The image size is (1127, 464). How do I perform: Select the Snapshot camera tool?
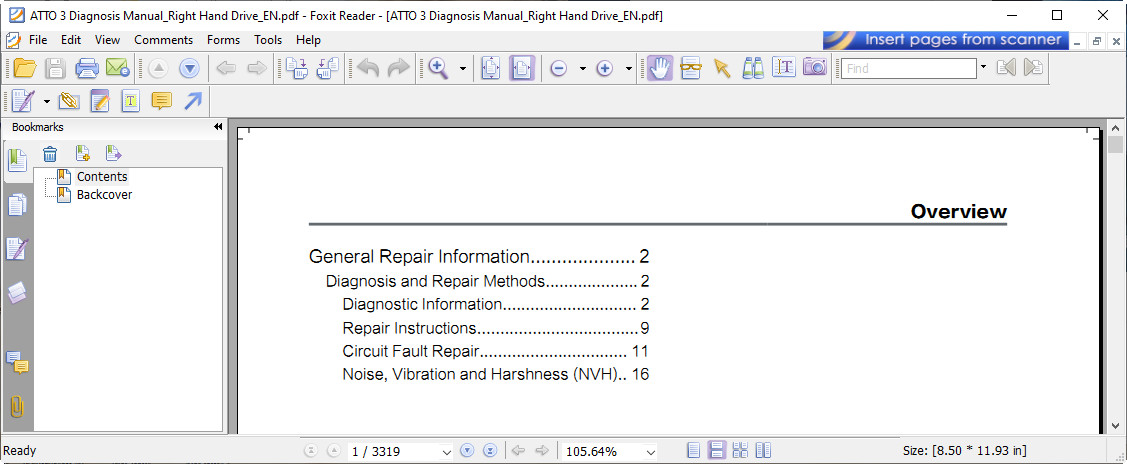click(815, 68)
